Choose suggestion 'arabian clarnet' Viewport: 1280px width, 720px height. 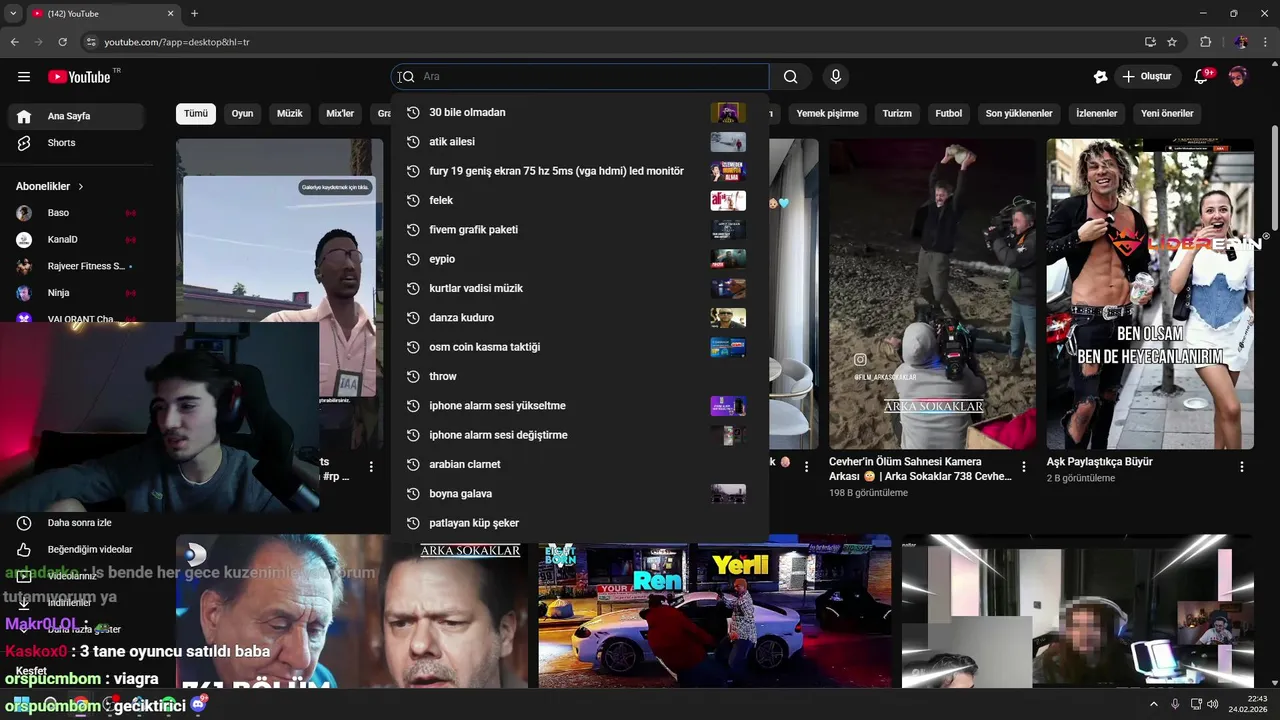point(580,464)
